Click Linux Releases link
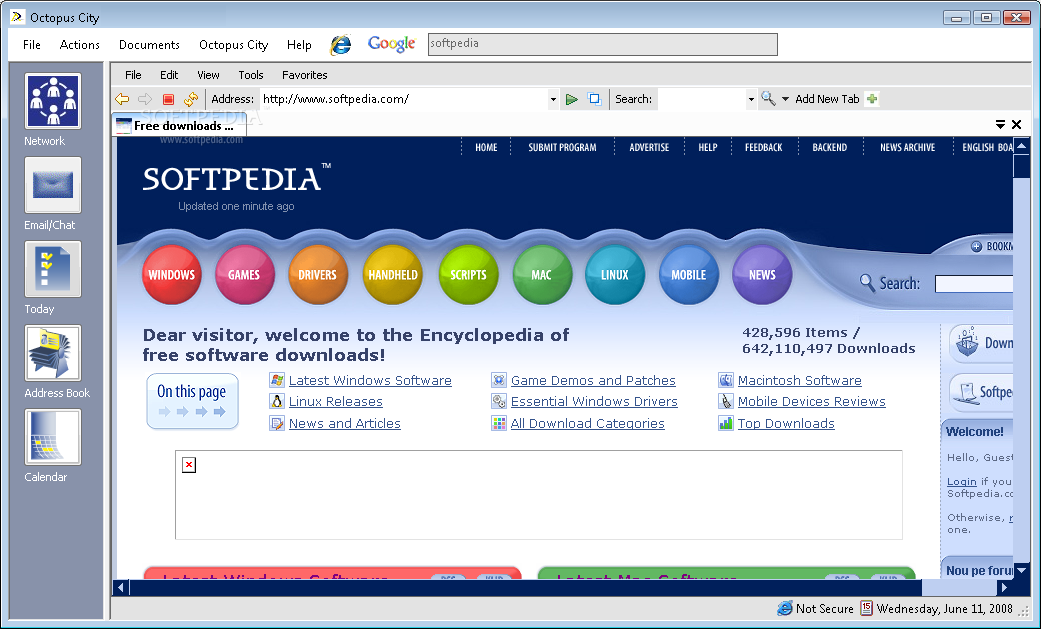This screenshot has height=629, width=1041. 335,402
